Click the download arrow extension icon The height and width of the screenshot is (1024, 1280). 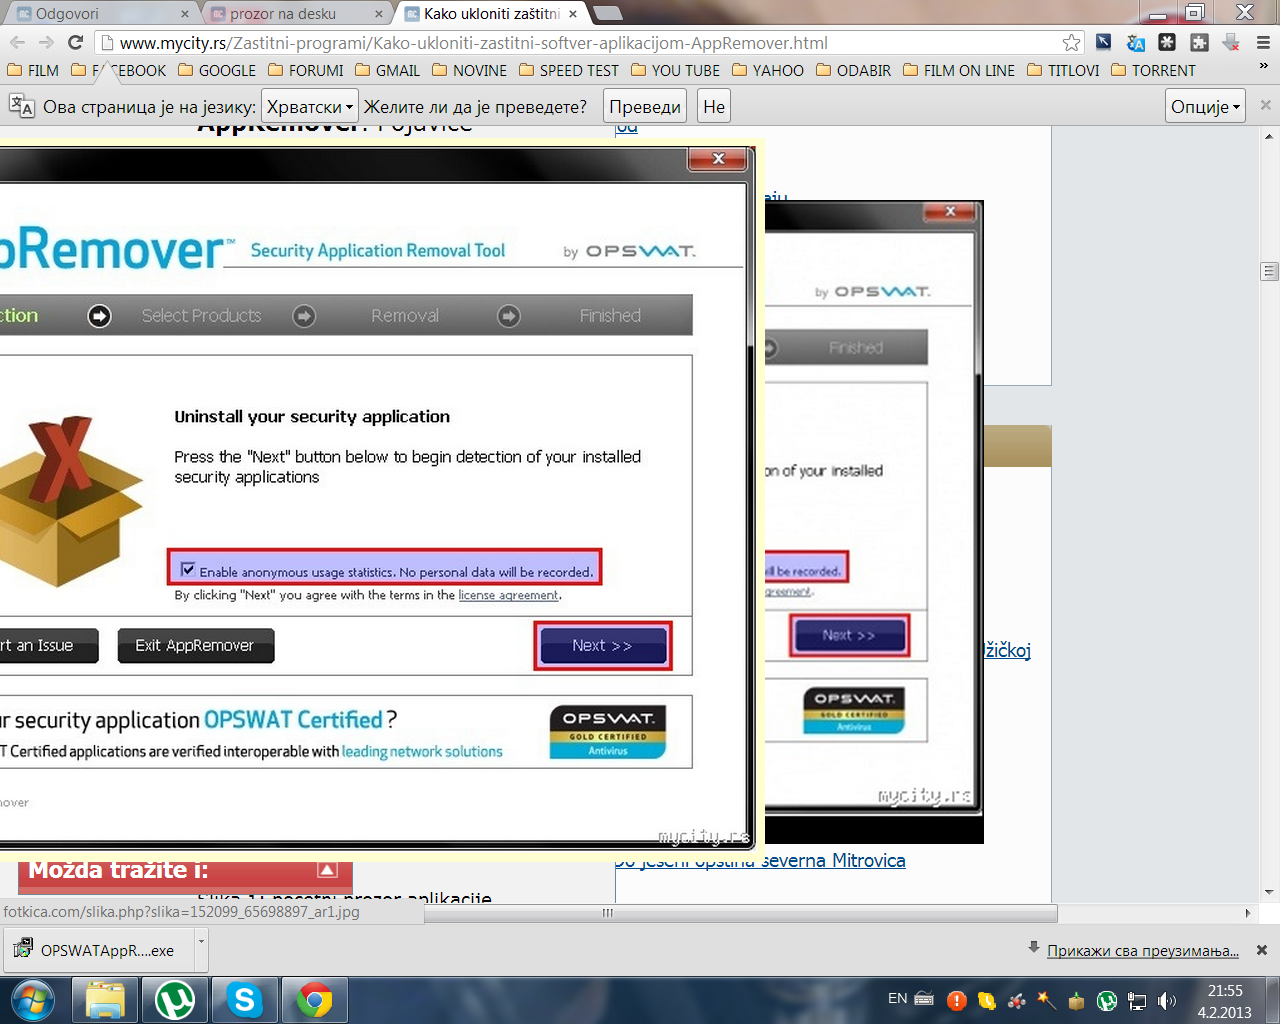tap(1231, 42)
